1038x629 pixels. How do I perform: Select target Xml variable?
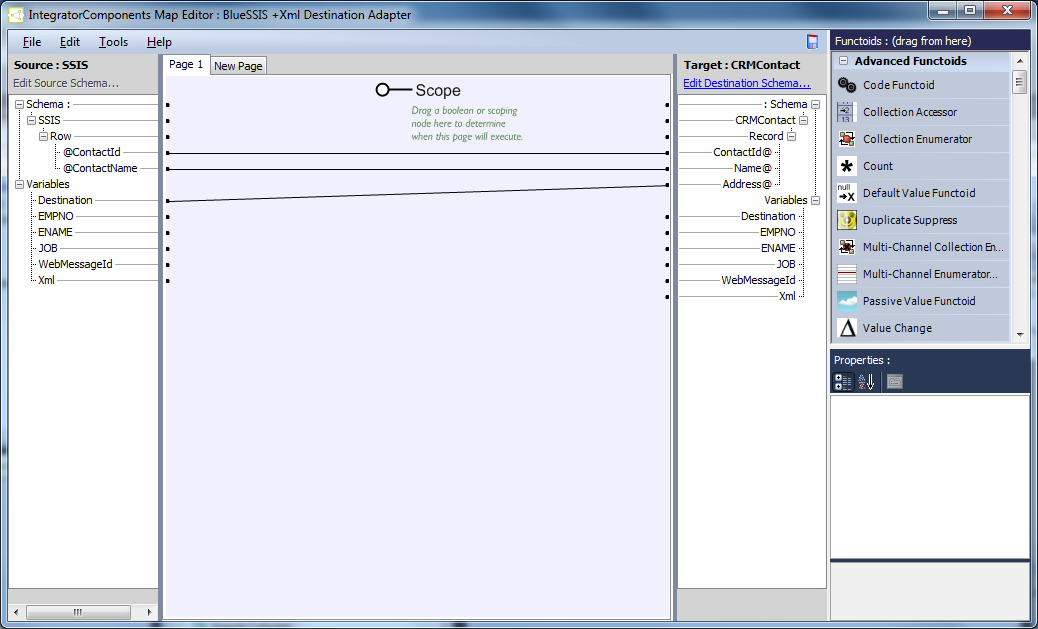787,297
